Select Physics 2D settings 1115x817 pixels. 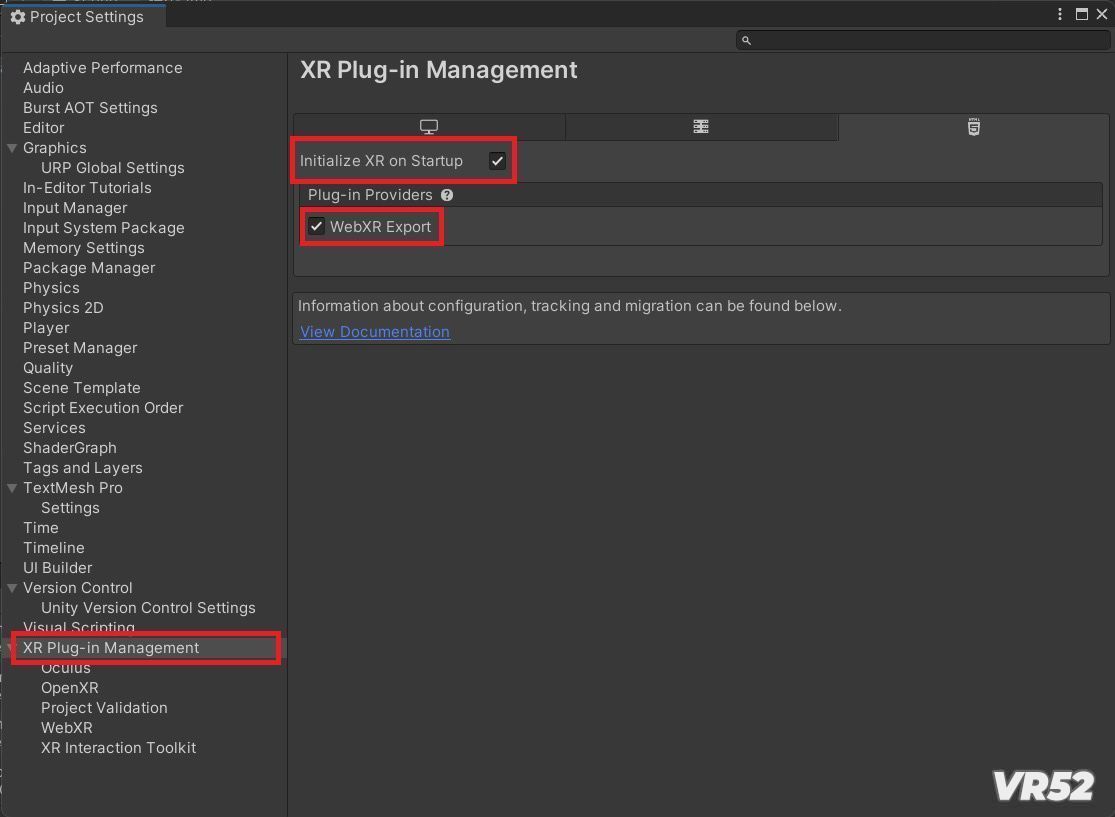point(63,308)
